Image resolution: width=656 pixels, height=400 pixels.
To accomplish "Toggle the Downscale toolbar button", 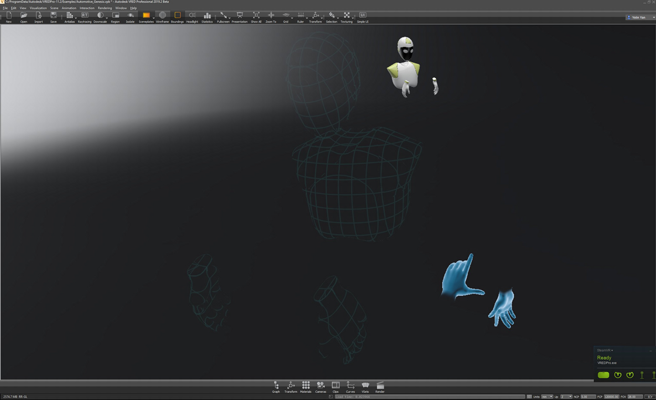I will click(x=100, y=17).
